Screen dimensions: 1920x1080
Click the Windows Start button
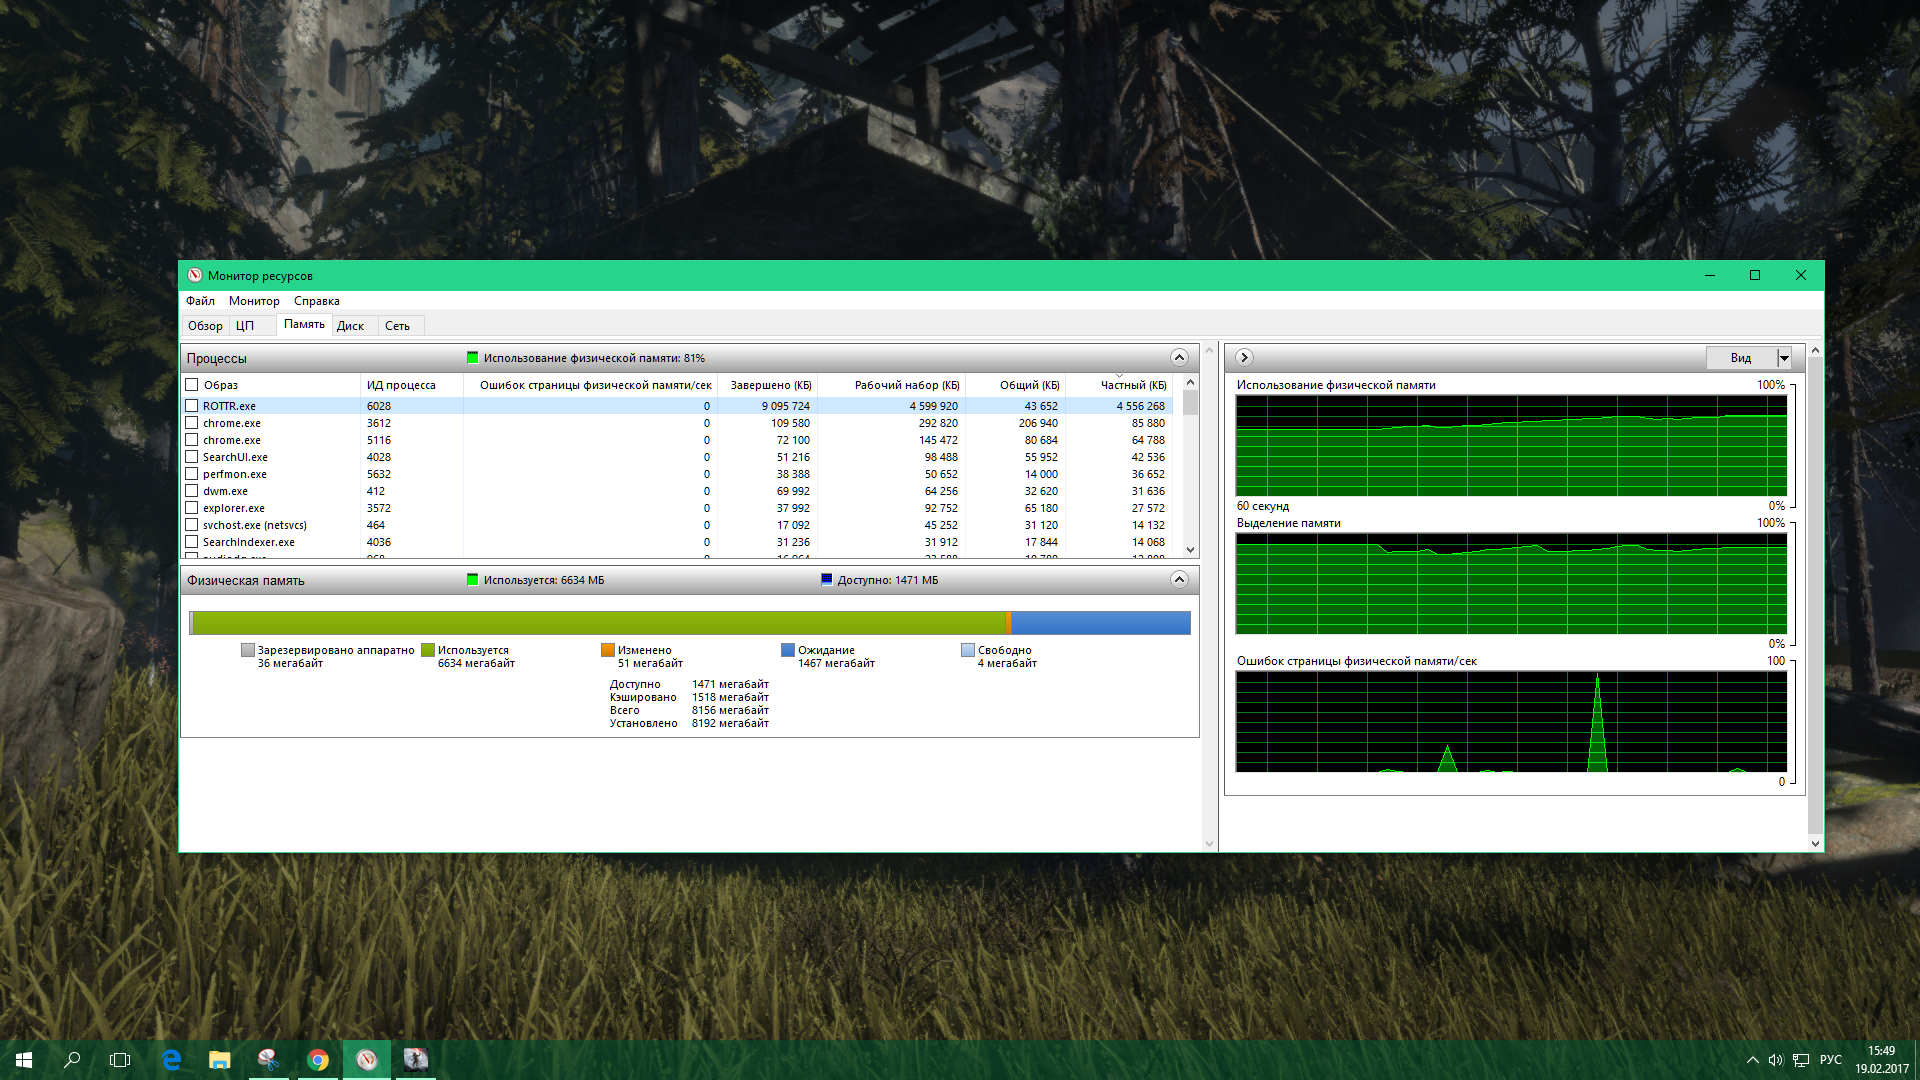24,1060
